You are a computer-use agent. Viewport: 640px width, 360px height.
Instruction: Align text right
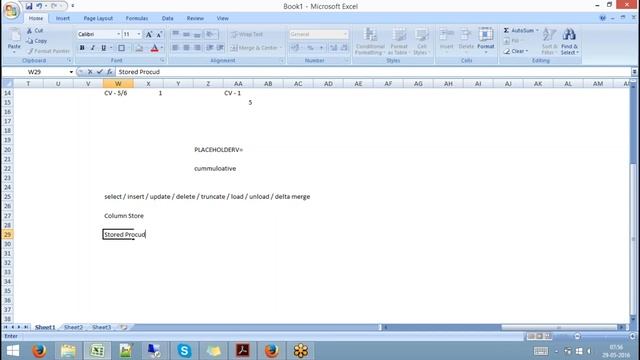tap(198, 48)
